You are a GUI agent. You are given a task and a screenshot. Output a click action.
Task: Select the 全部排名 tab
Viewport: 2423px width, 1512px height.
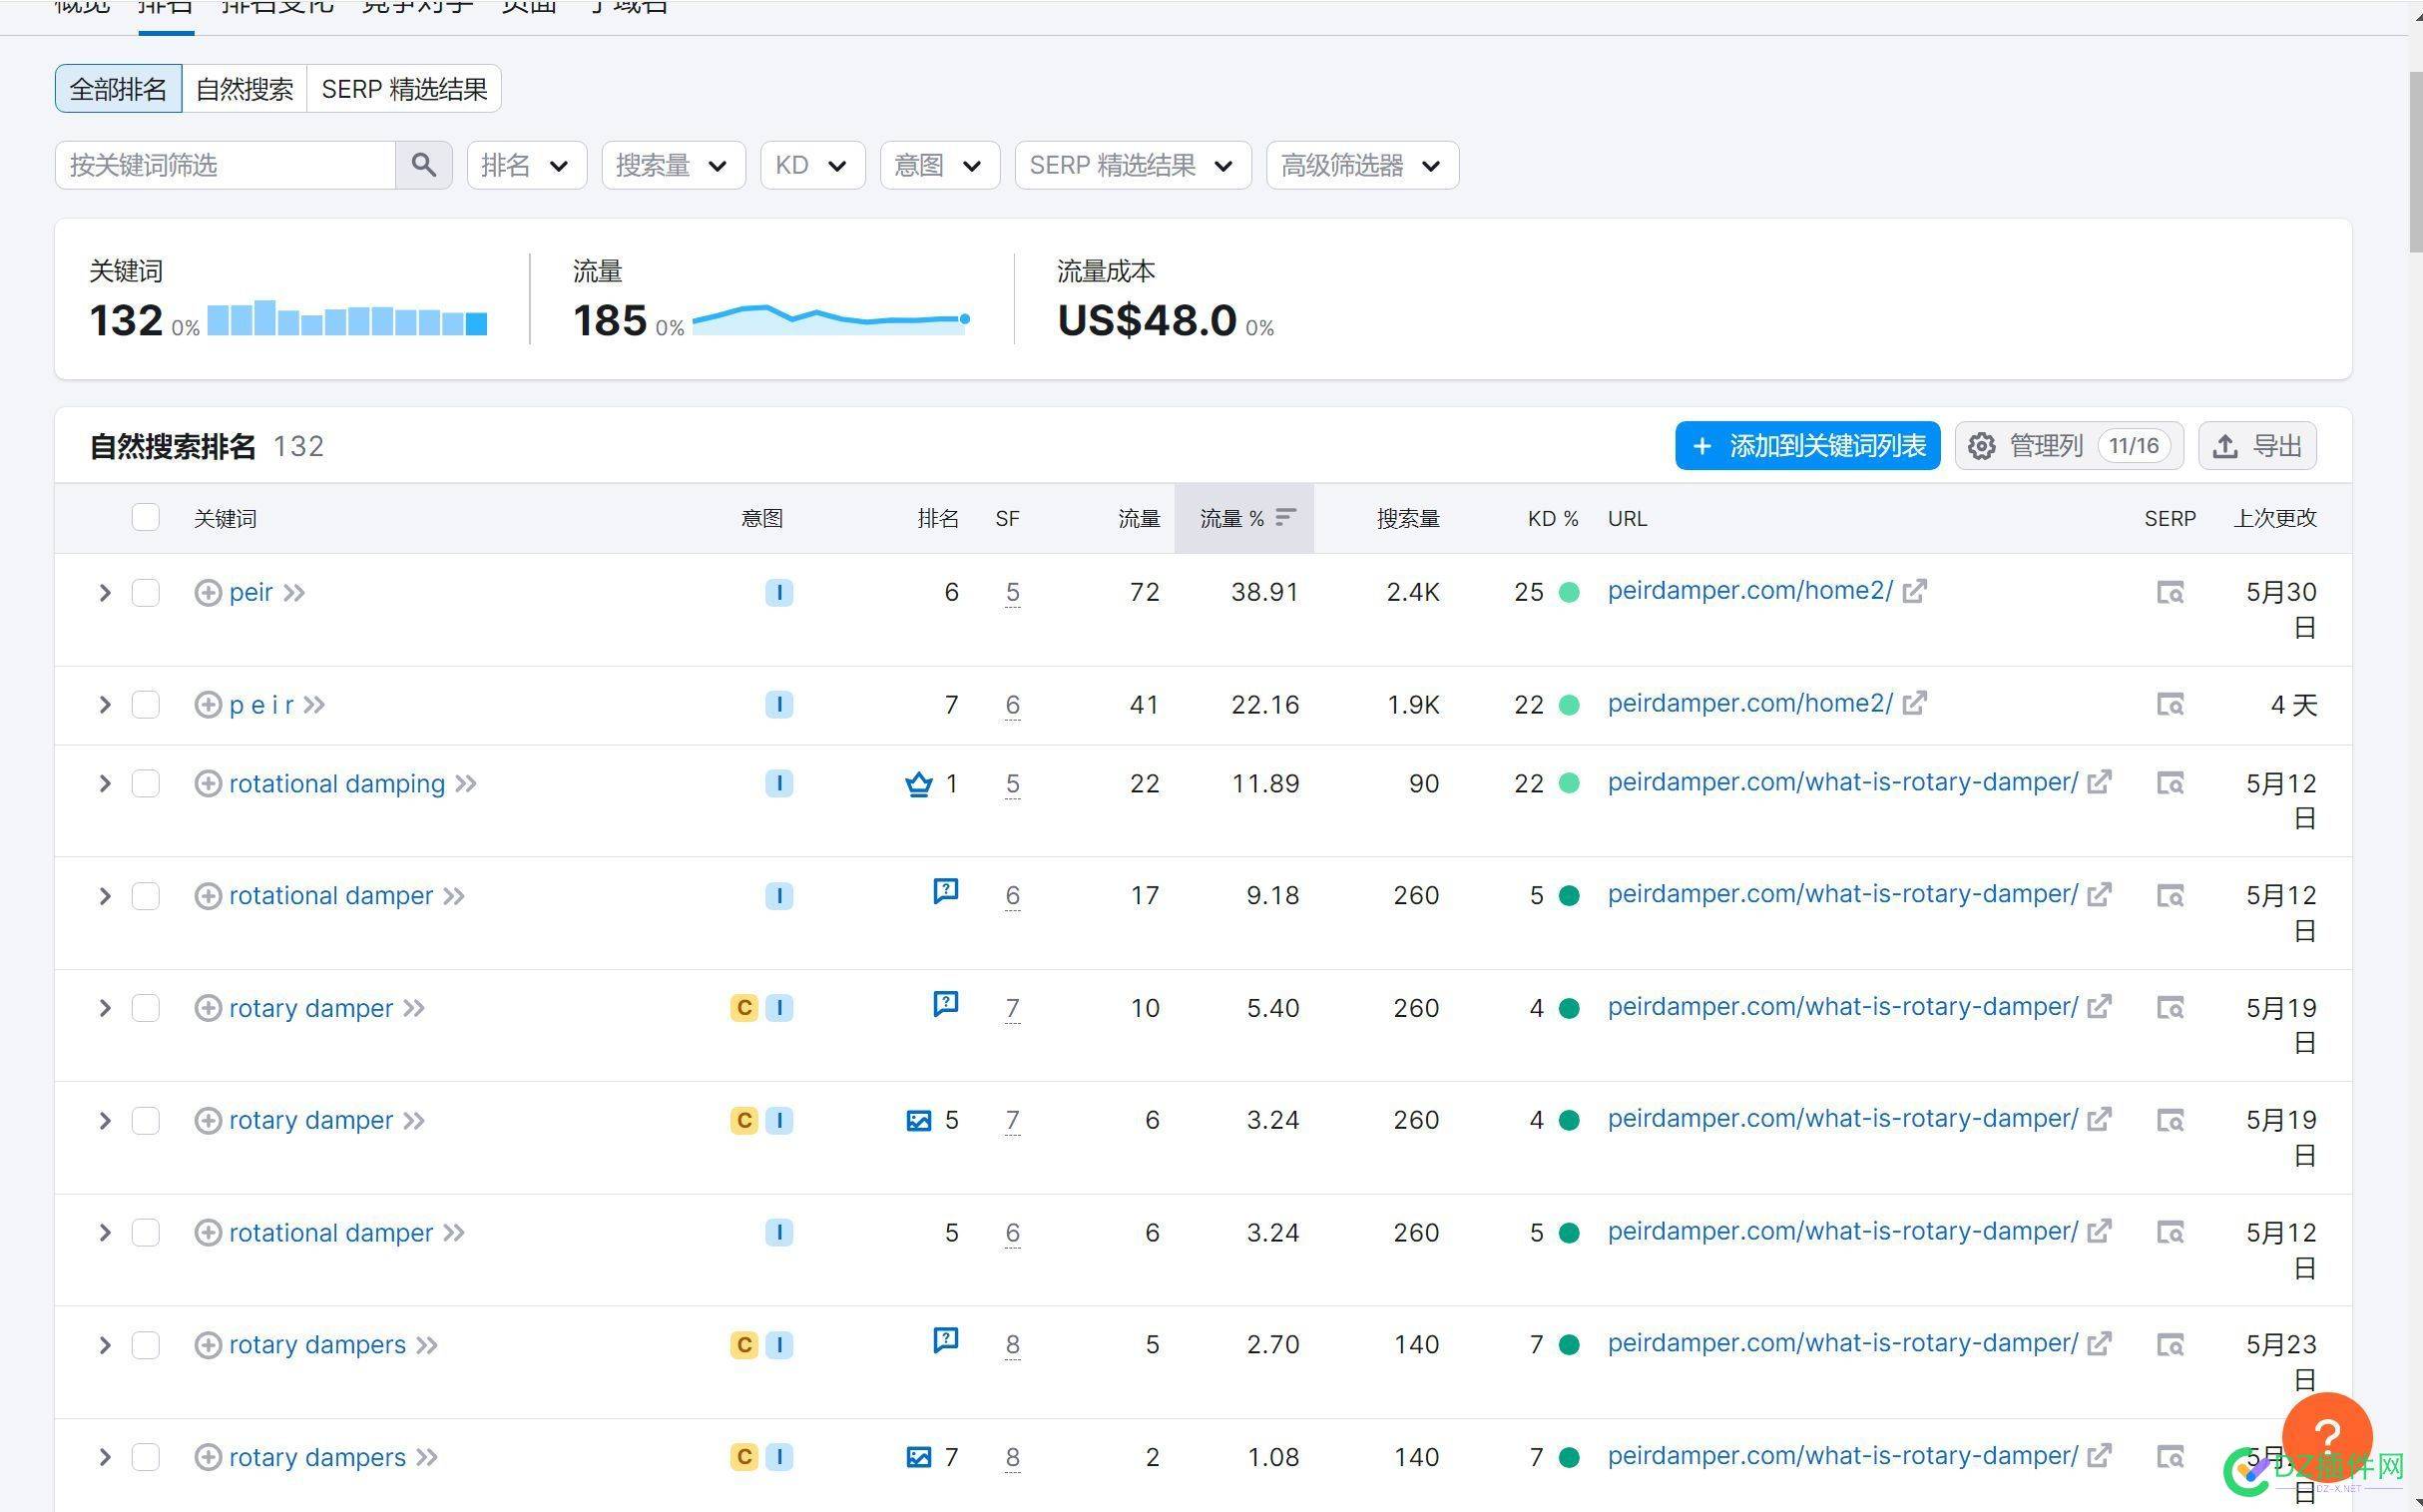point(118,89)
